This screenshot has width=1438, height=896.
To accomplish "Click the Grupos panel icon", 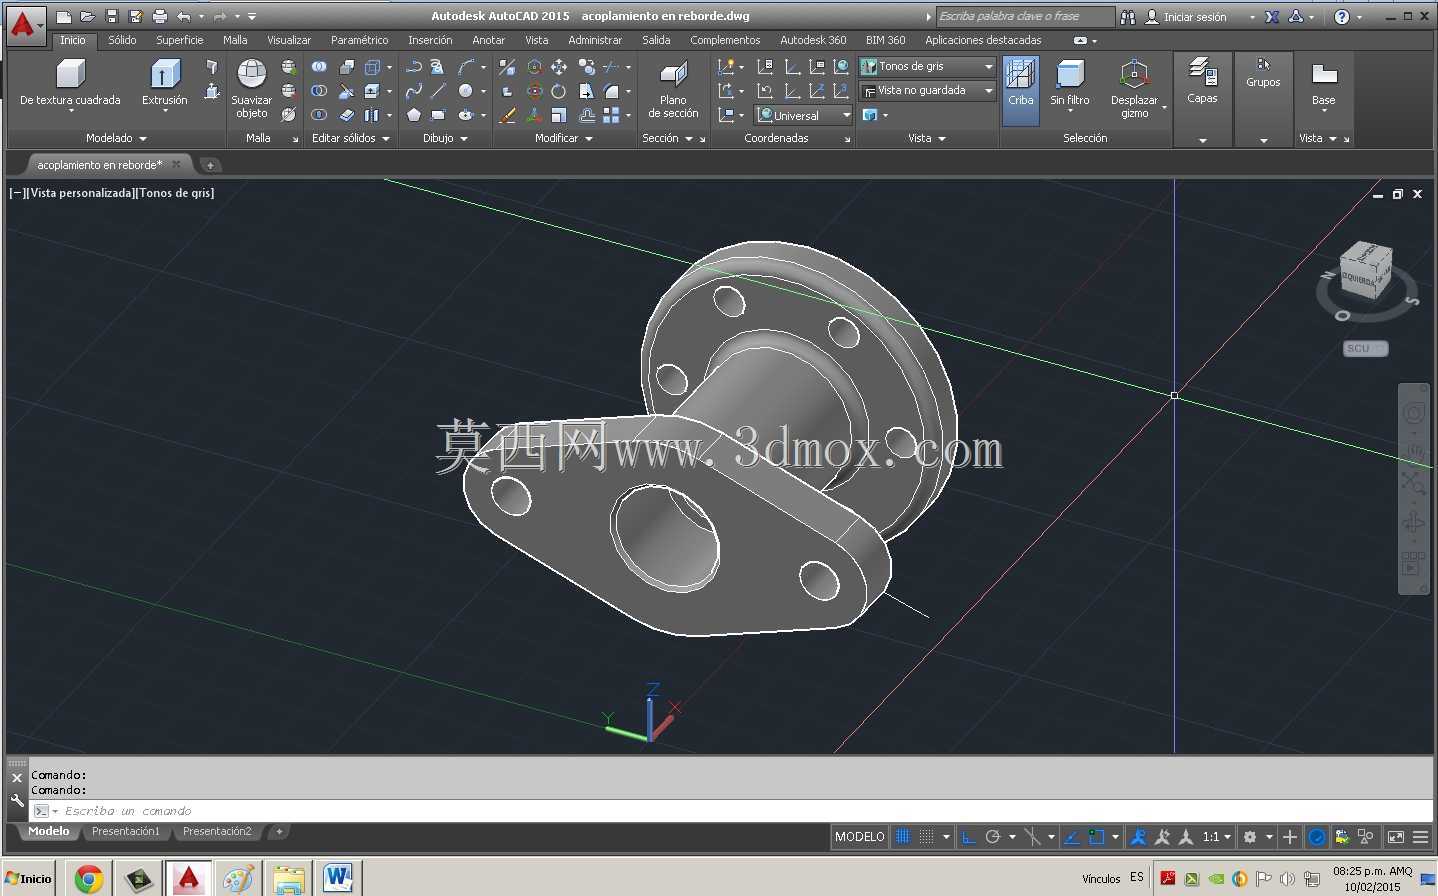I will 1263,65.
